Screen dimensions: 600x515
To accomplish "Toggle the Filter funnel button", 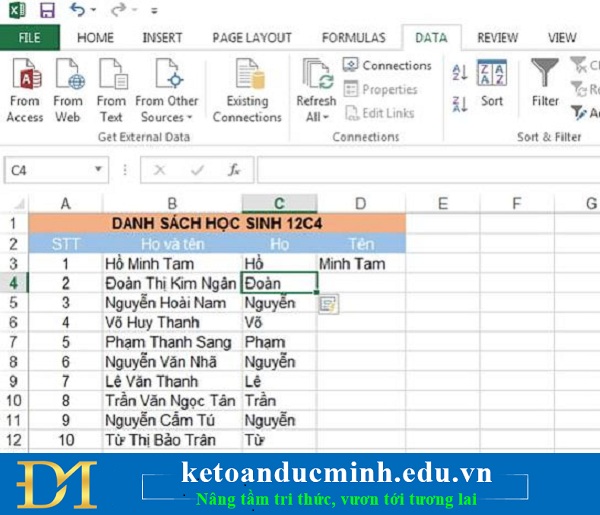I will click(x=545, y=85).
